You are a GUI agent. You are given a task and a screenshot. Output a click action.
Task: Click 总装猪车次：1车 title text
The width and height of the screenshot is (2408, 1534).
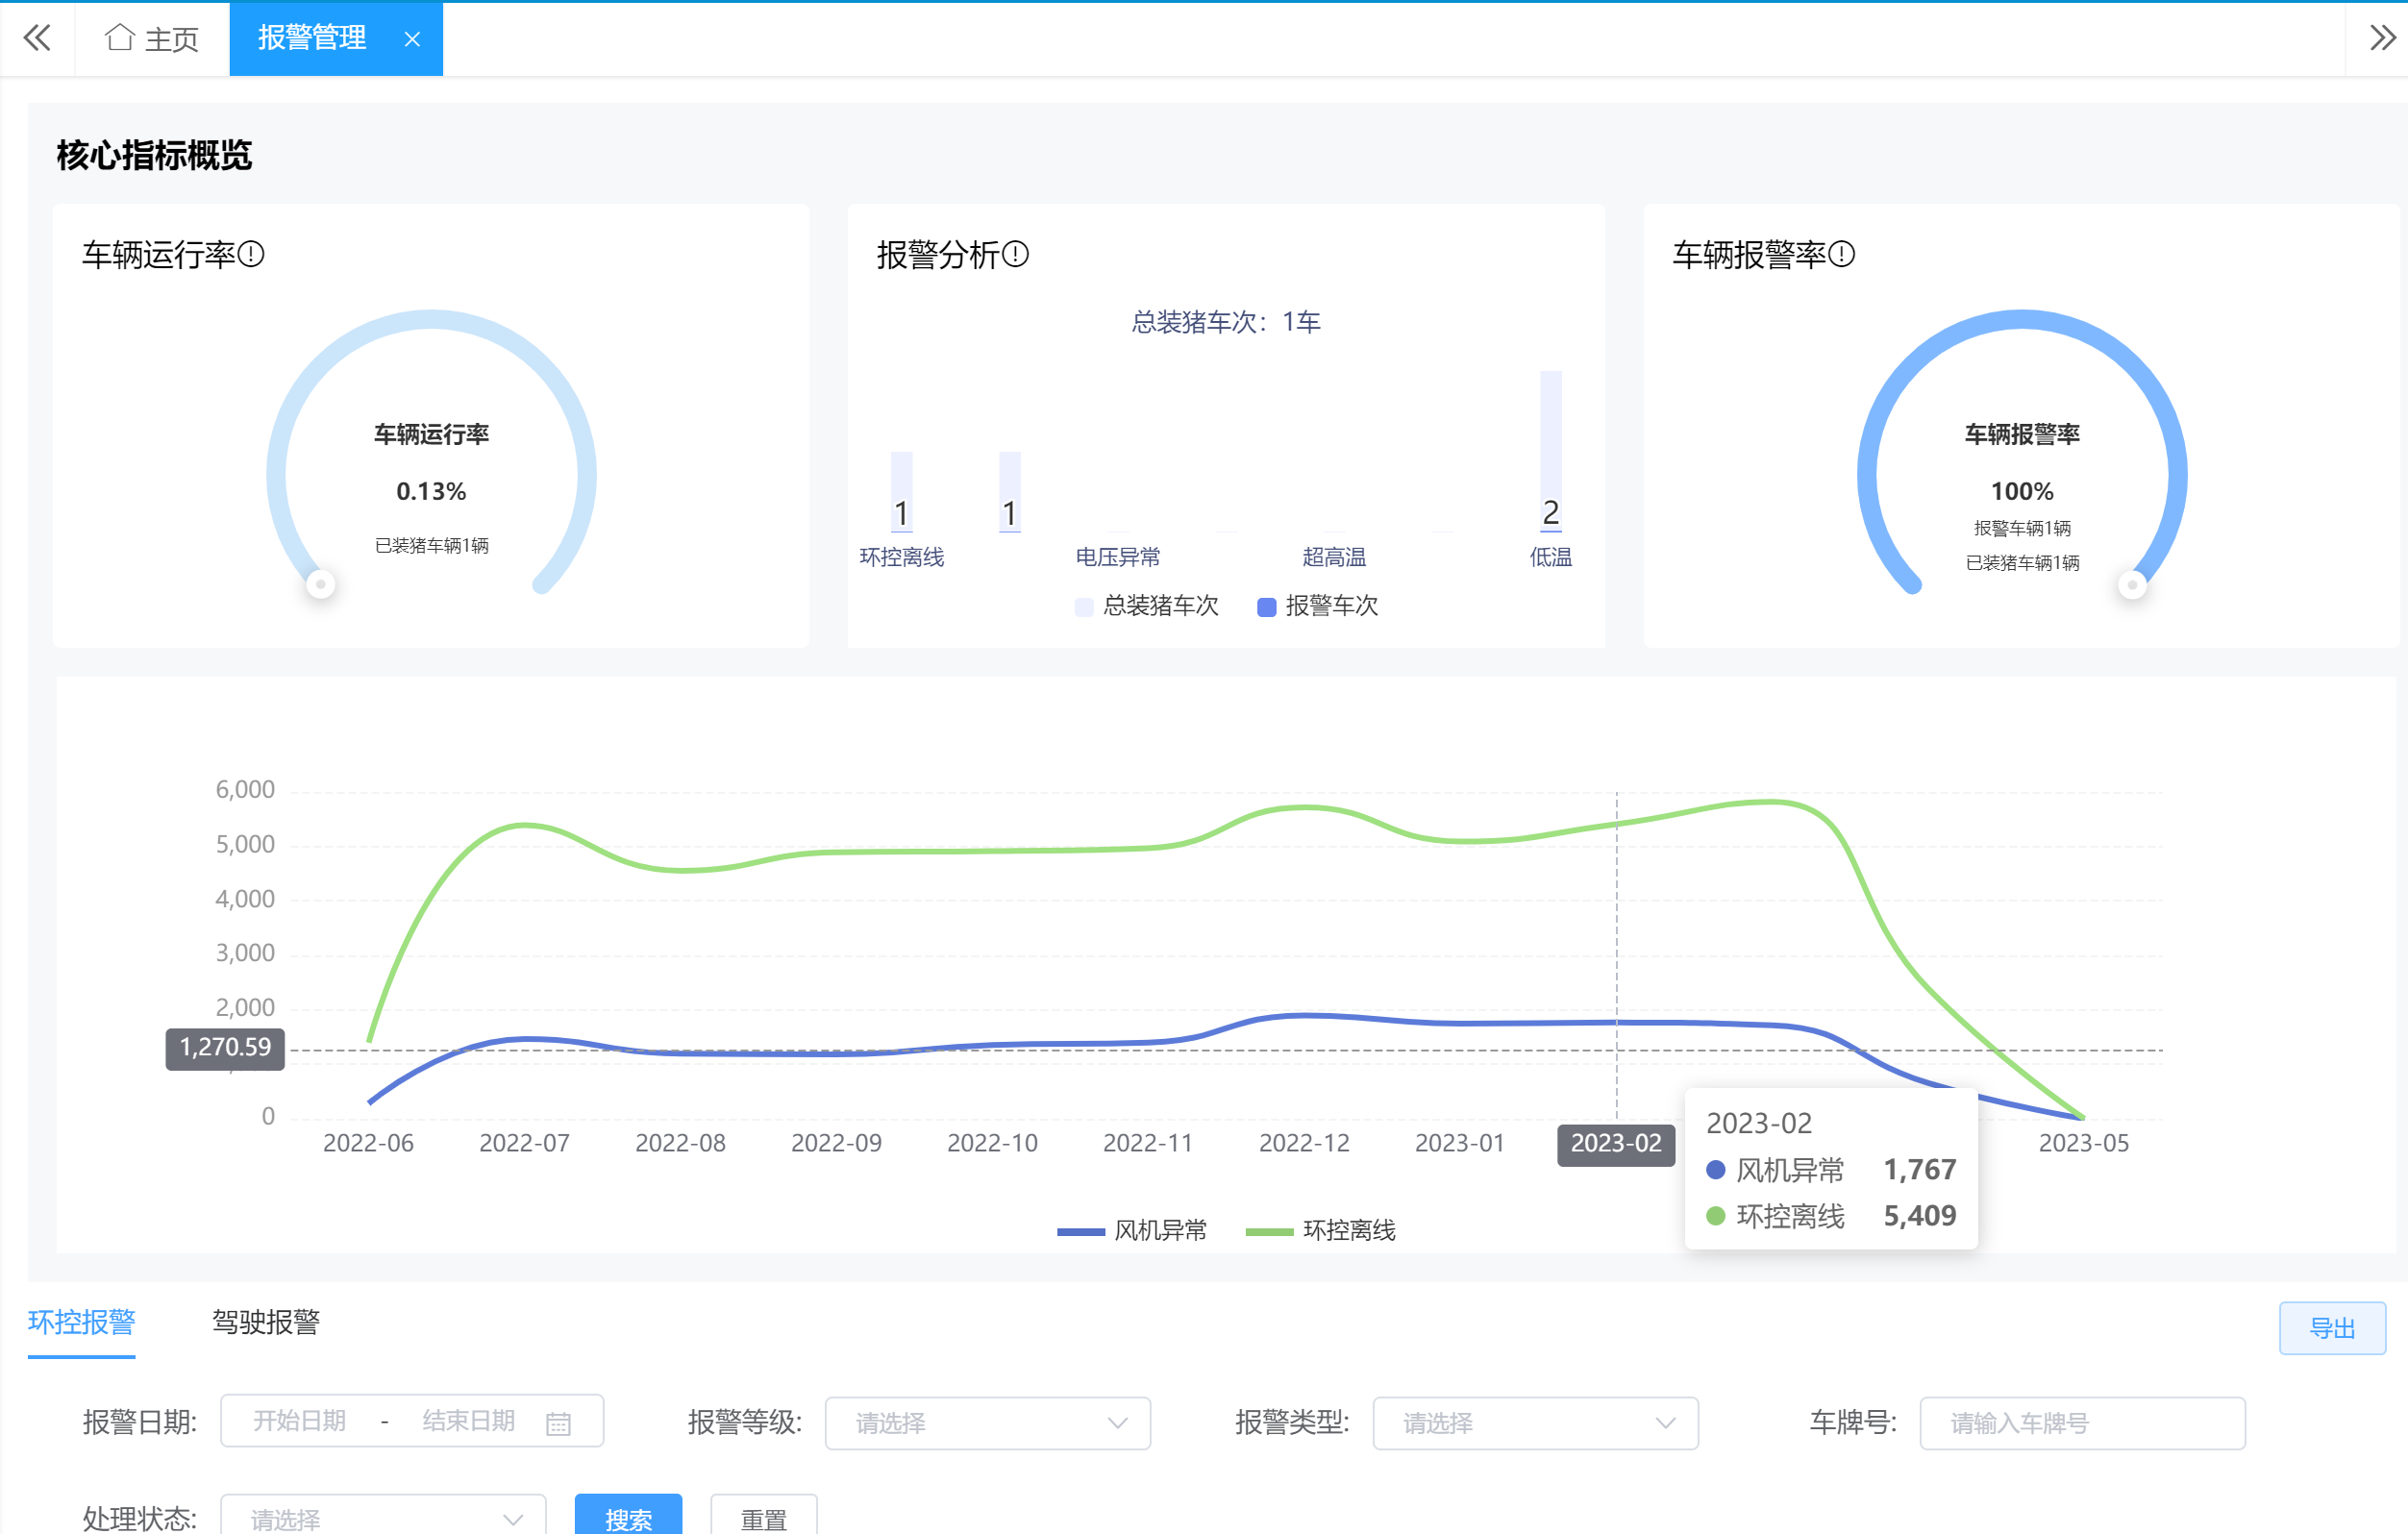1226,322
